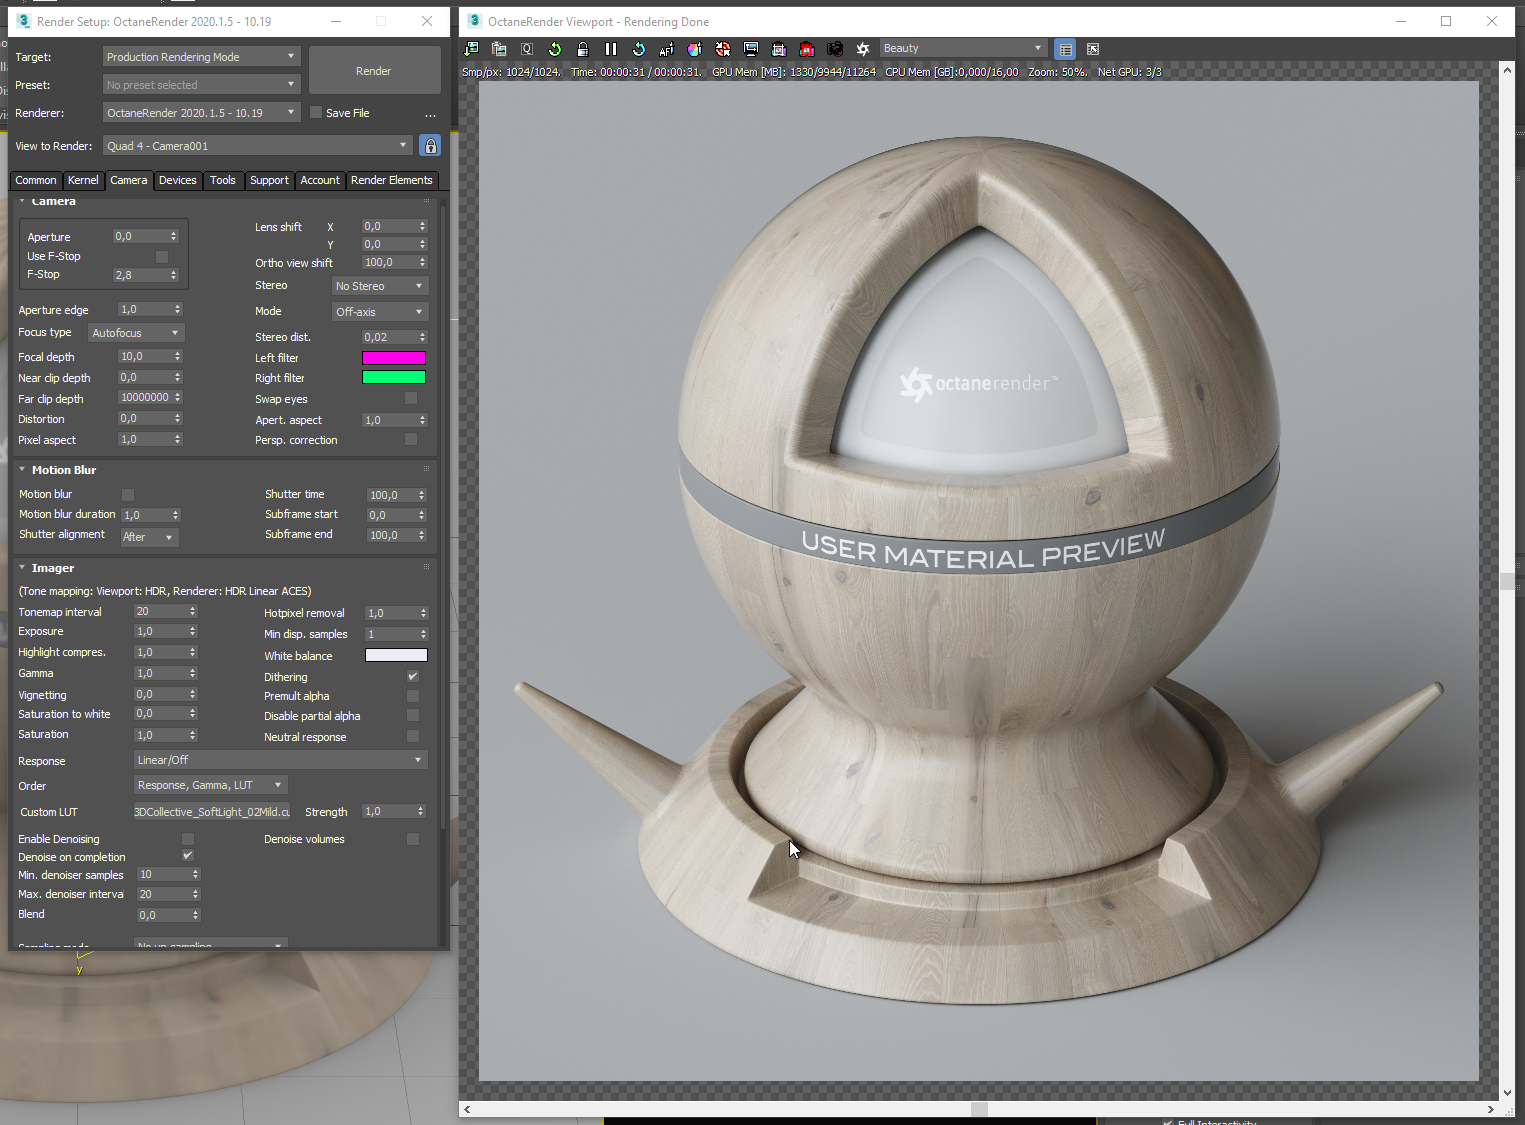Click the render region icon
Screen dimensions: 1525x1125
point(779,49)
